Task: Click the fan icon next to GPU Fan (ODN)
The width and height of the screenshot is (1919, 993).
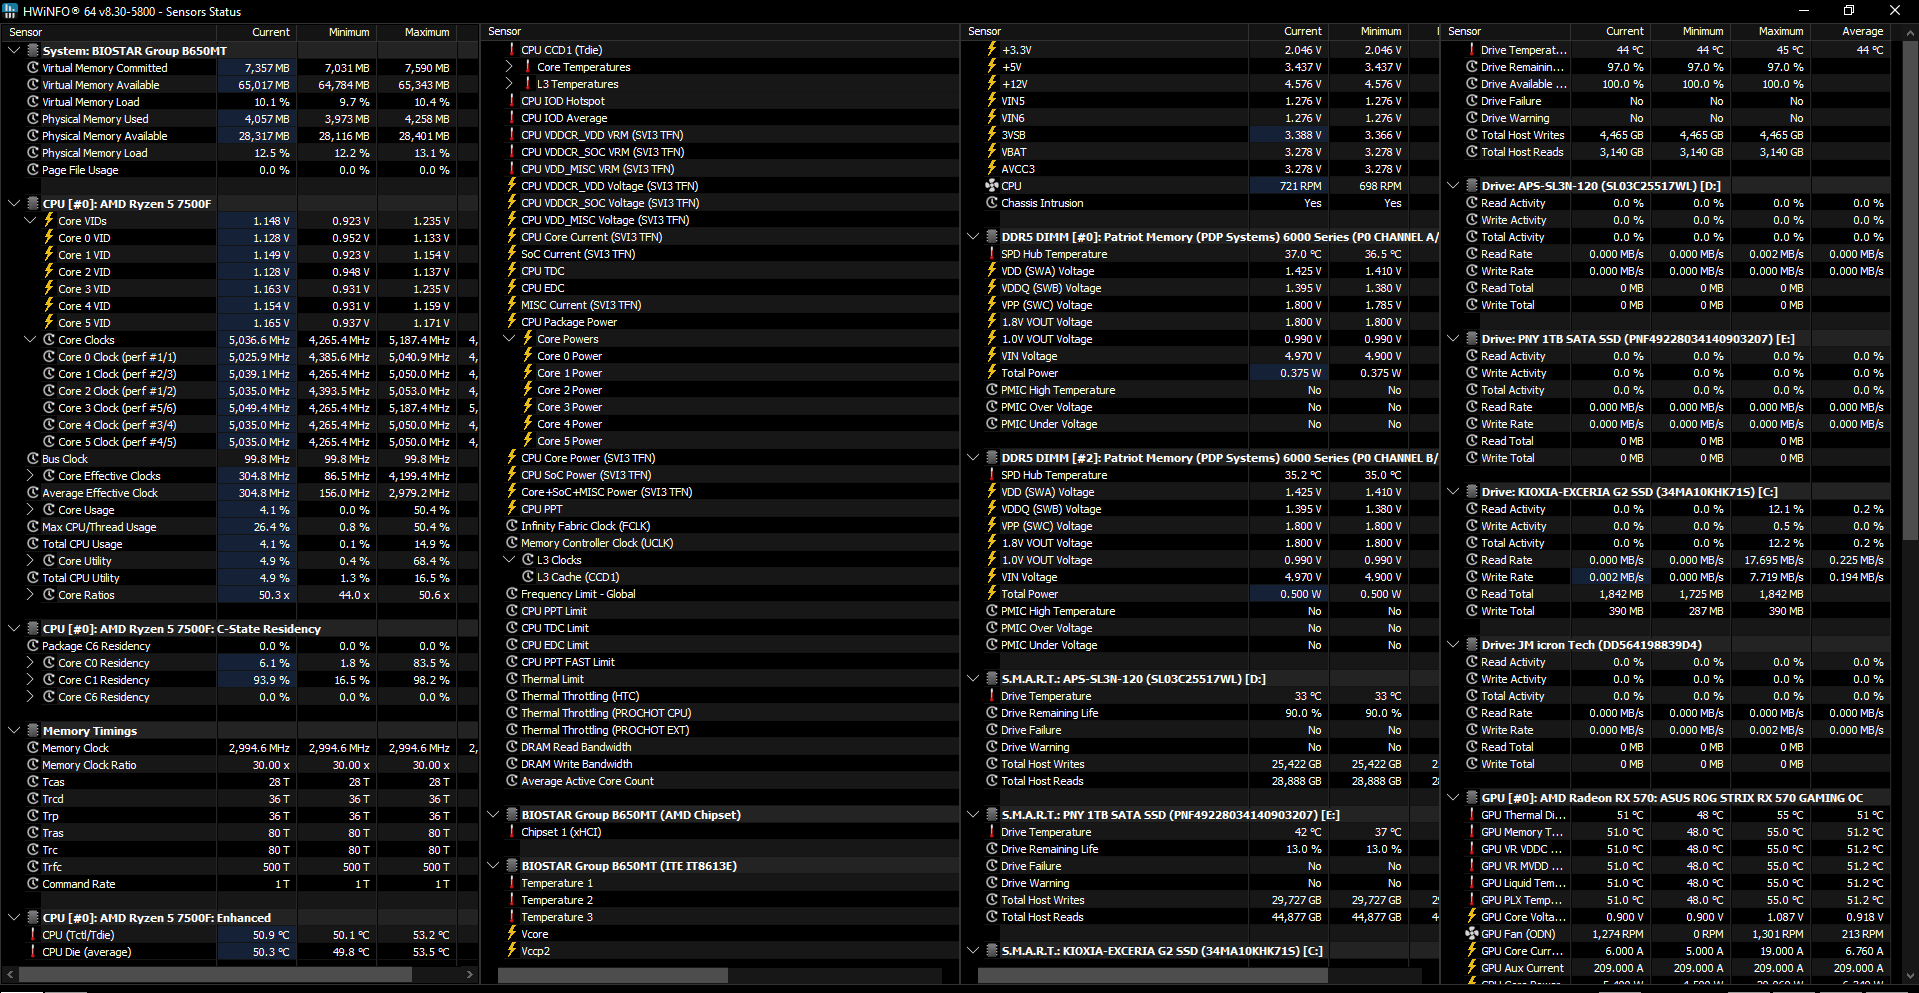Action: 1472,934
